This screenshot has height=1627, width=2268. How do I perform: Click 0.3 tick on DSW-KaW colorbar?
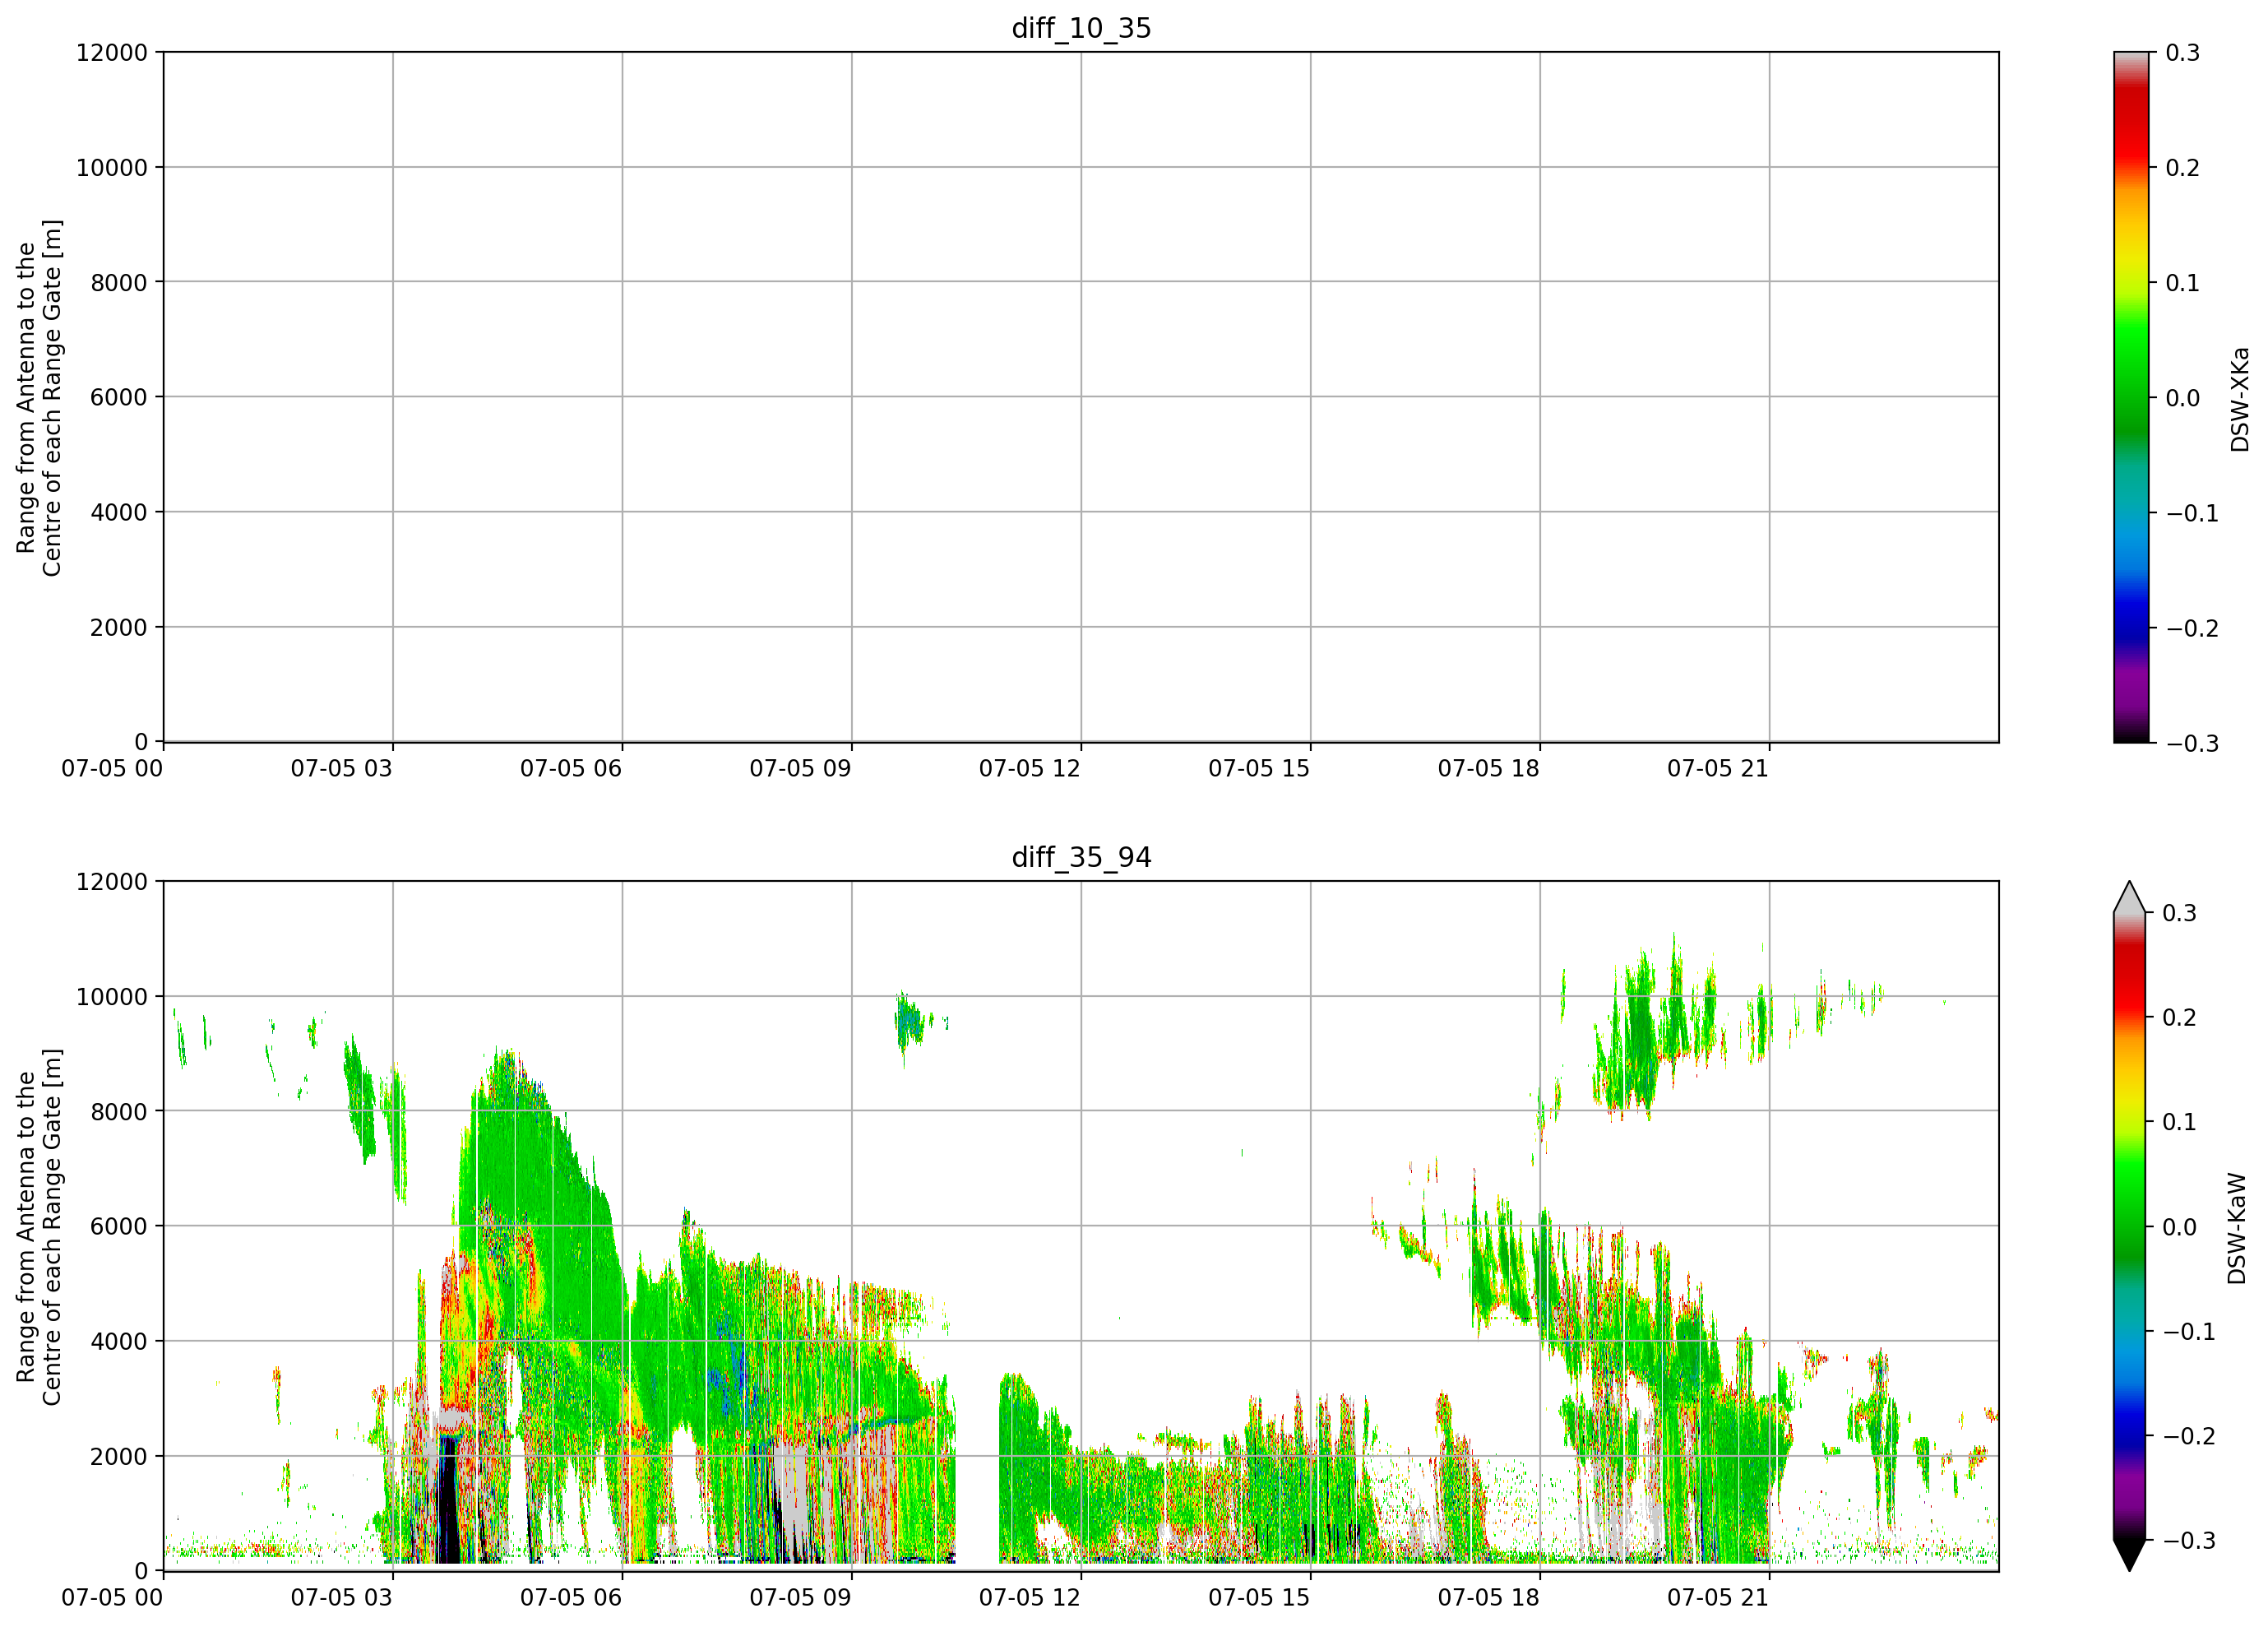pos(2180,913)
